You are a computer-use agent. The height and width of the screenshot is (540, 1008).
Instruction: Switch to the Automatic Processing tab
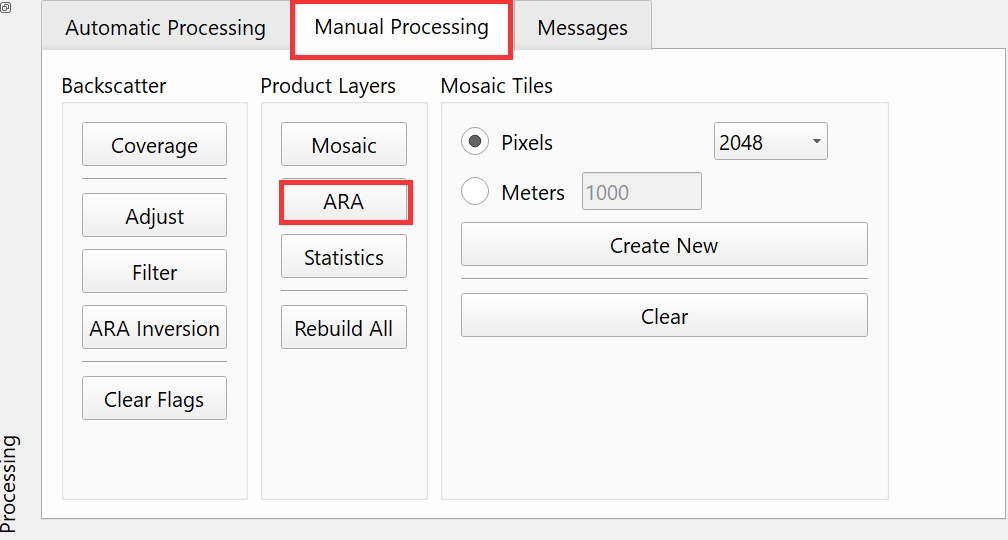click(x=166, y=28)
